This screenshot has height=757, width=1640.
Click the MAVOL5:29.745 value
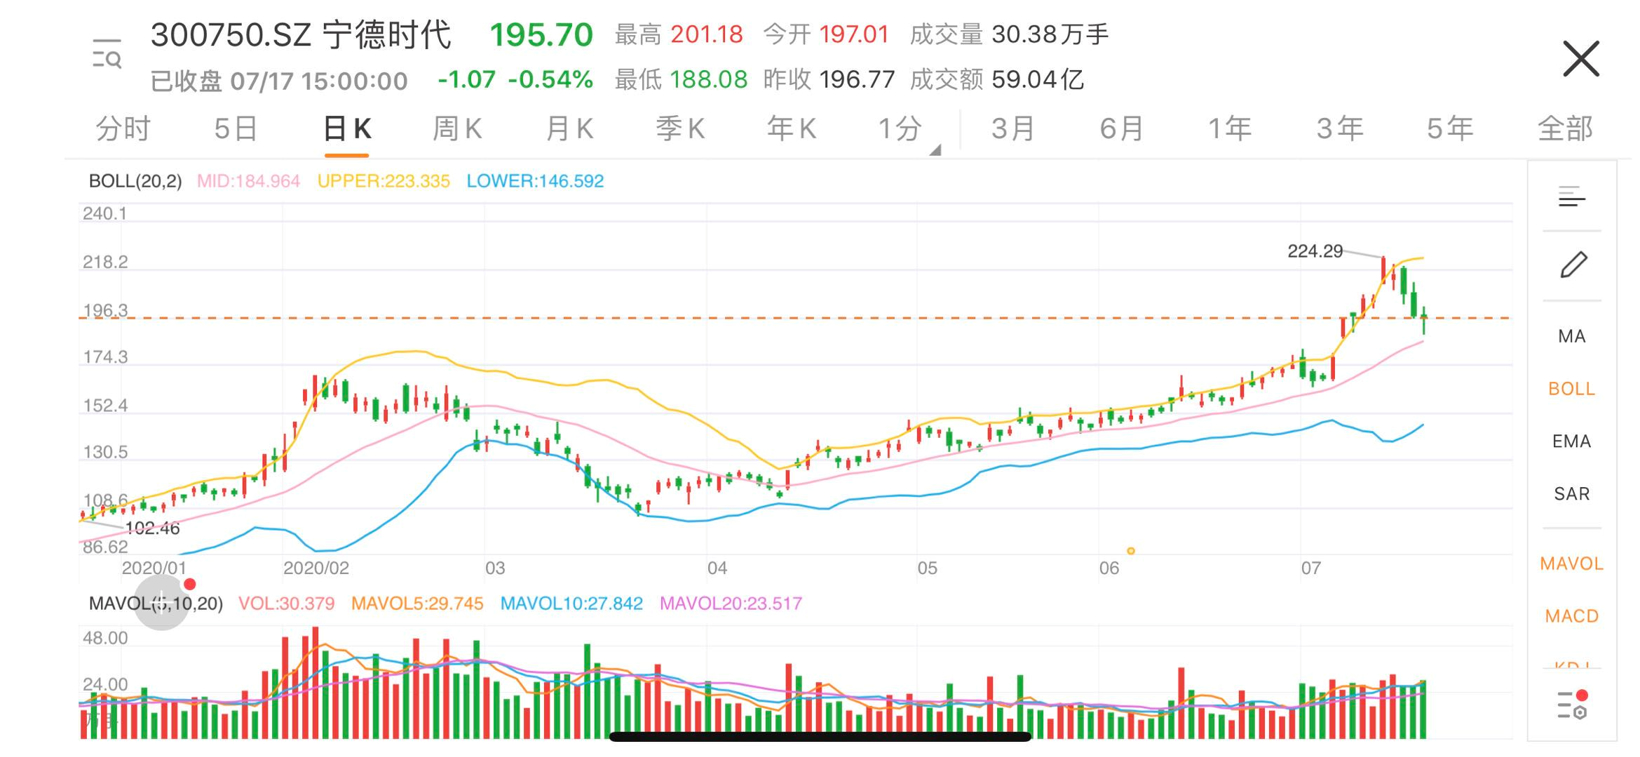click(x=417, y=604)
